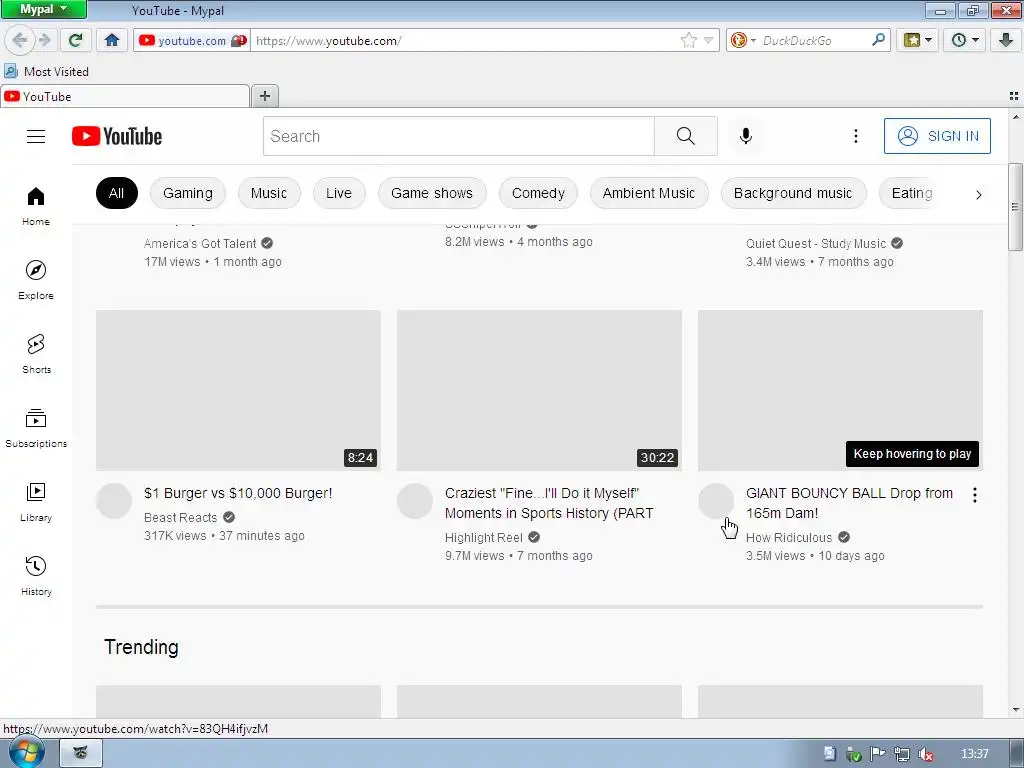Select the YouTube browser tab
The height and width of the screenshot is (768, 1024).
125,97
